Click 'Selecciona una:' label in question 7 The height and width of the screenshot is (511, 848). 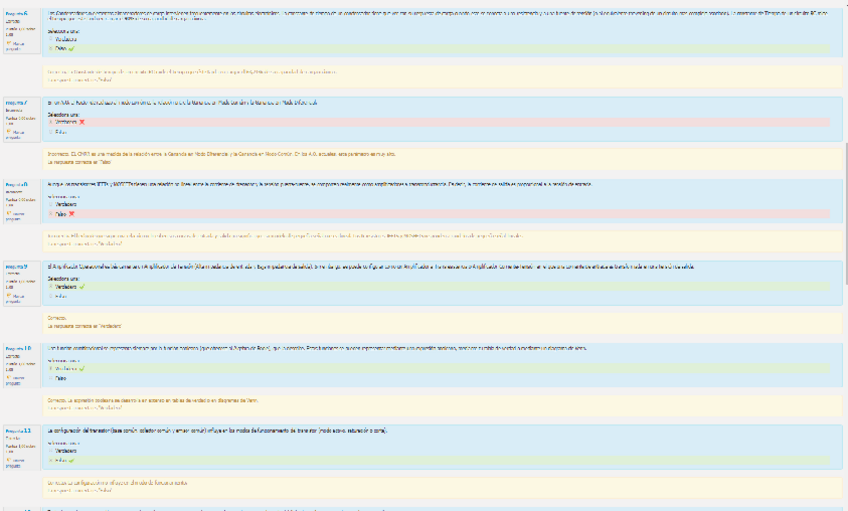[x=63, y=115]
